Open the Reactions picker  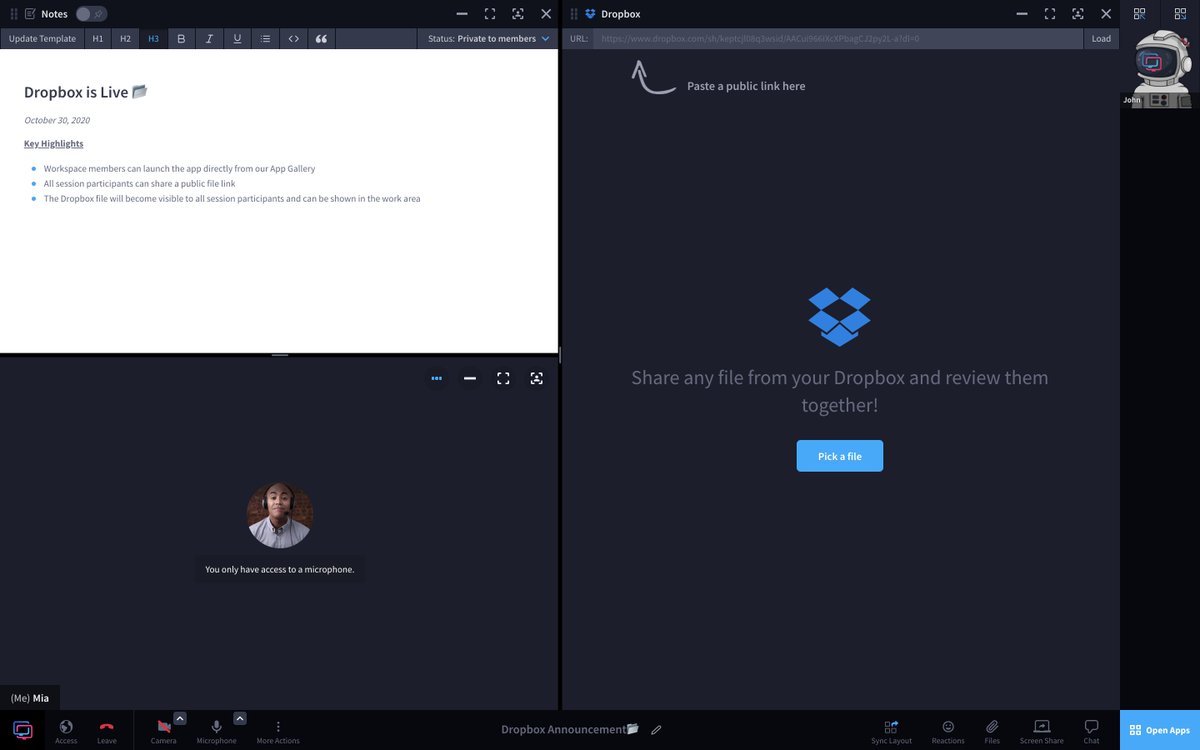click(x=948, y=732)
